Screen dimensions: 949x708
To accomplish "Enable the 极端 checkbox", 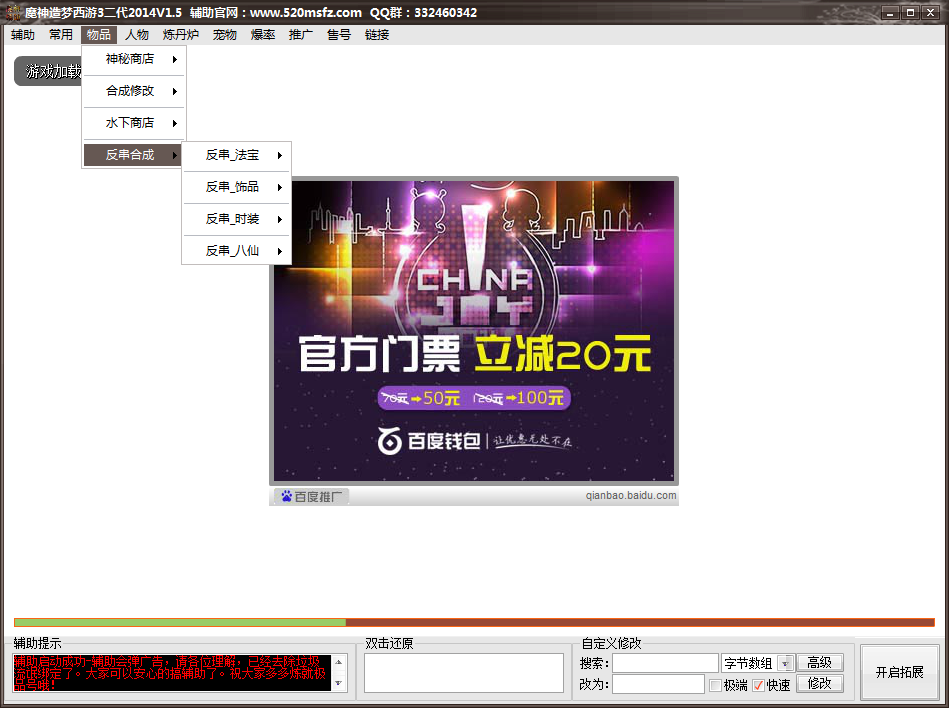I will click(x=715, y=685).
